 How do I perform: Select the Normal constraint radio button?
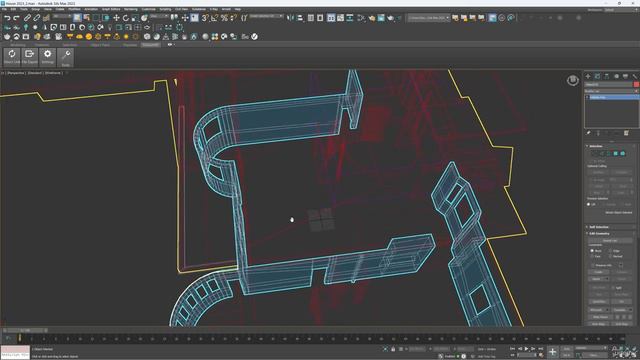tap(611, 256)
